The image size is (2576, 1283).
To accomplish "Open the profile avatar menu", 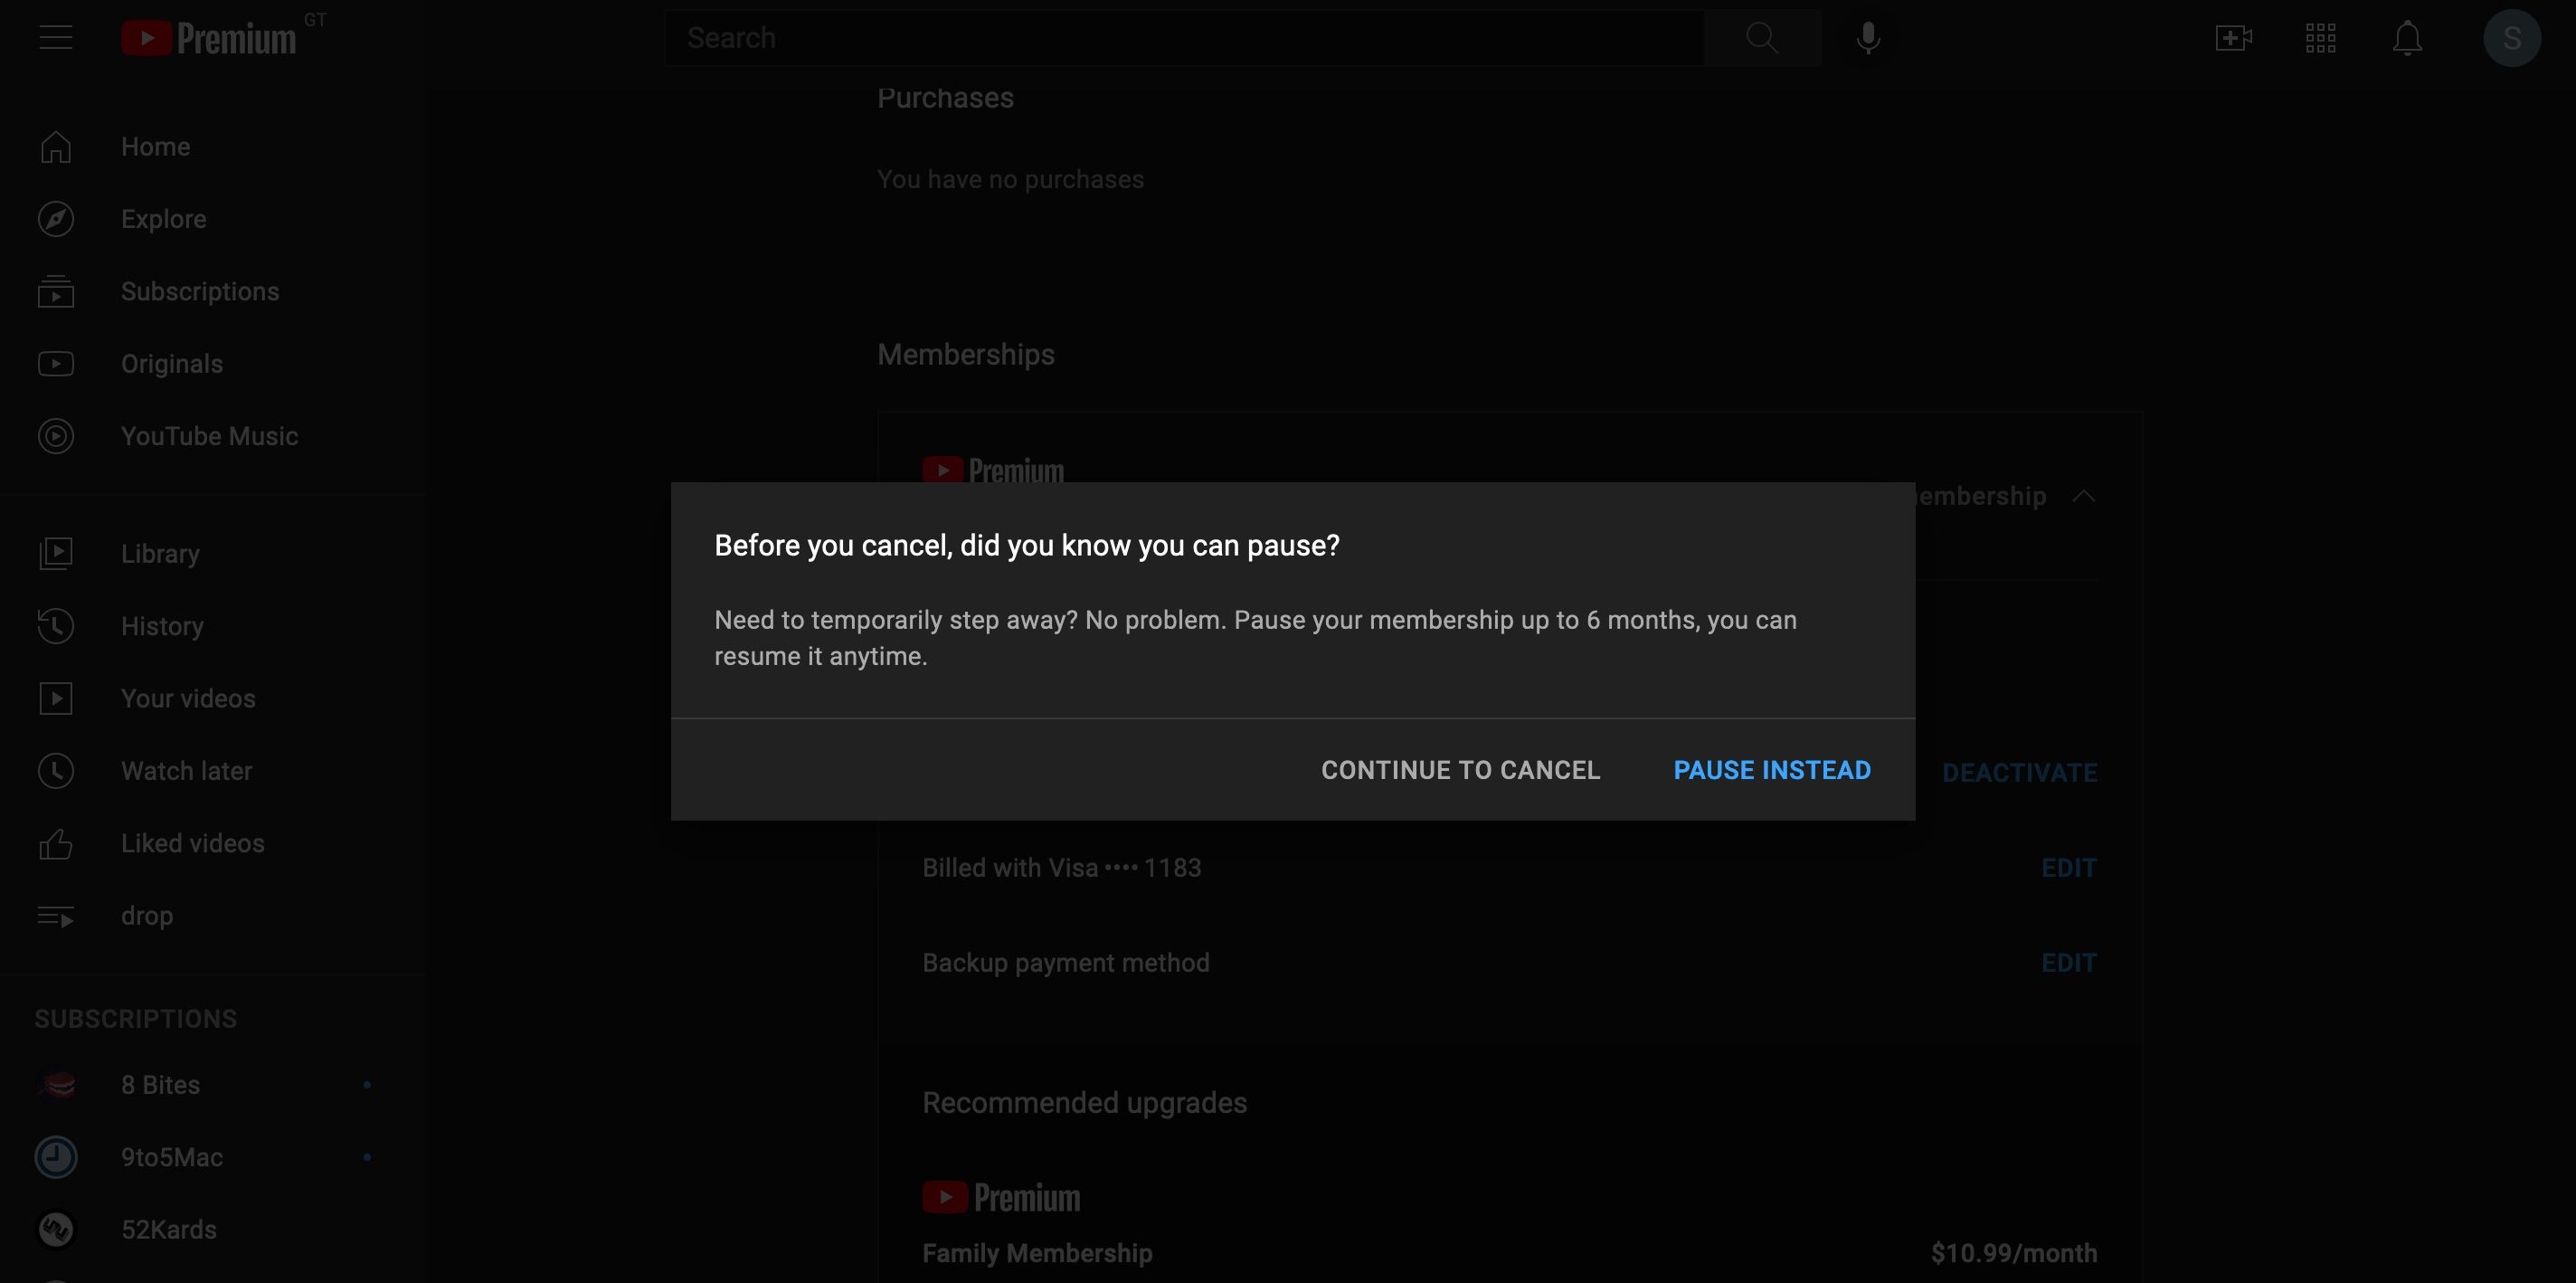I will (2513, 37).
